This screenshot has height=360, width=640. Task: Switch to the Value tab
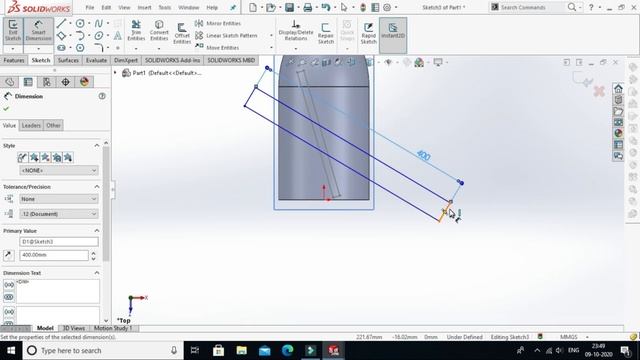pyautogui.click(x=9, y=125)
